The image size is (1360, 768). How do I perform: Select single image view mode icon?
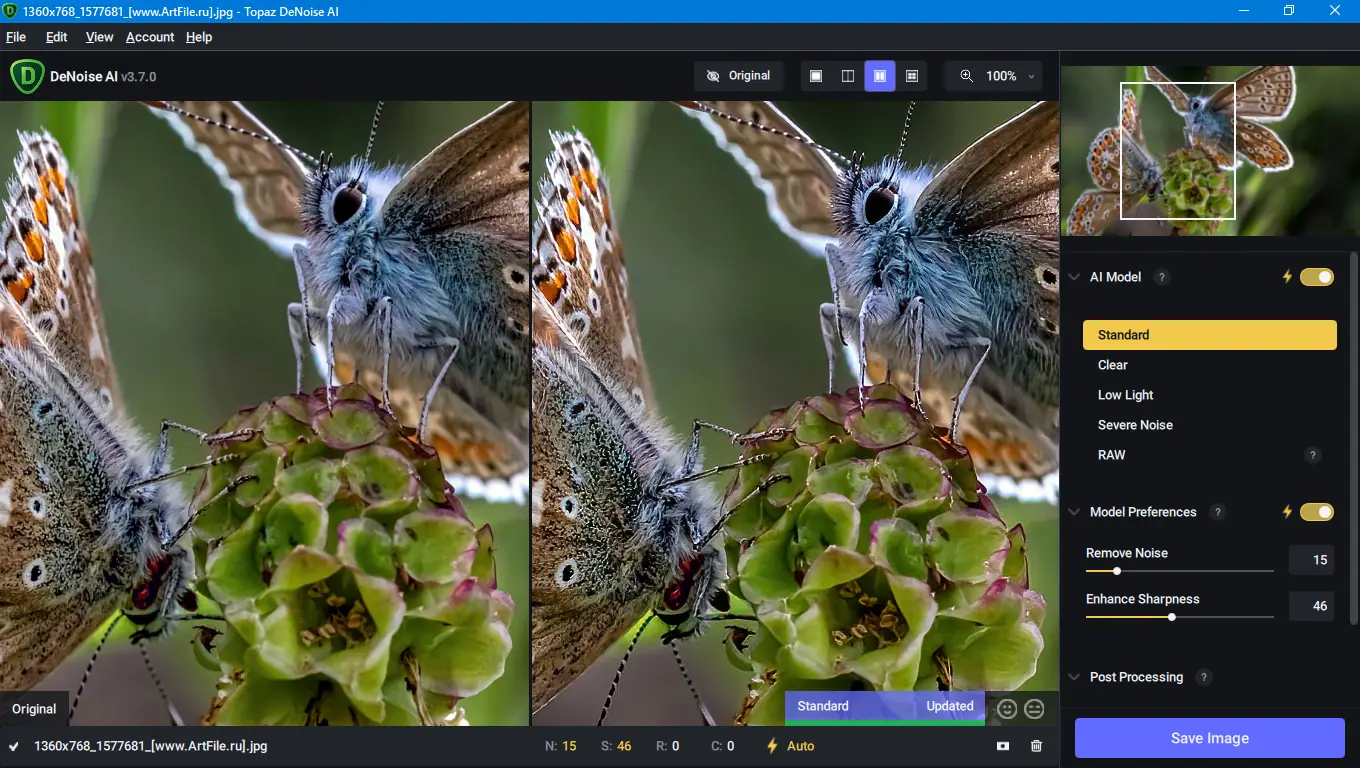pos(816,76)
